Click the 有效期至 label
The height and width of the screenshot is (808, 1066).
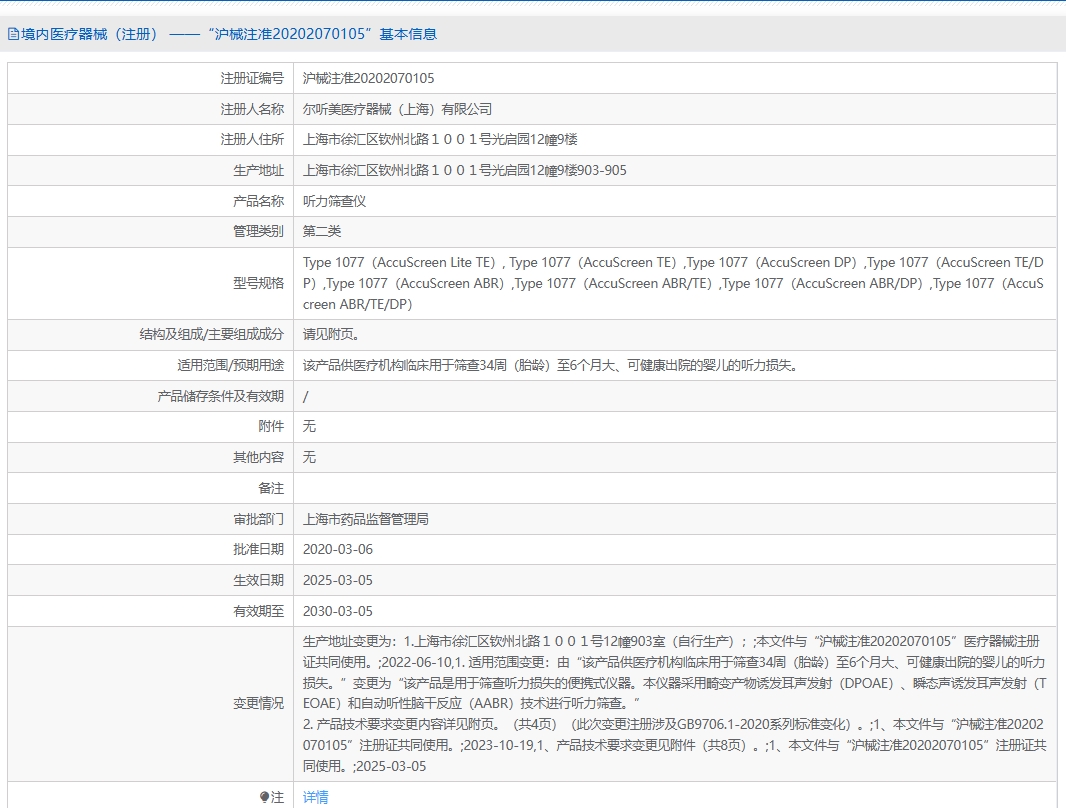[258, 611]
